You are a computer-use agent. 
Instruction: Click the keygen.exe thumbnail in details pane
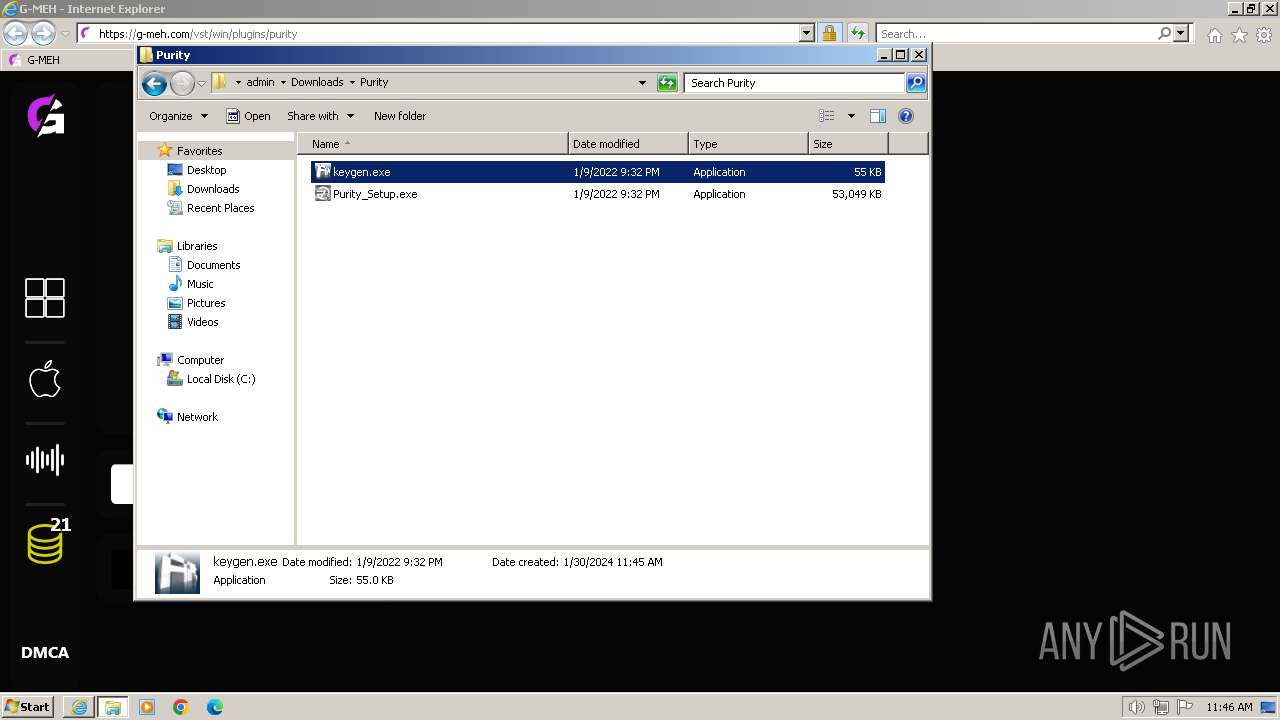(177, 573)
